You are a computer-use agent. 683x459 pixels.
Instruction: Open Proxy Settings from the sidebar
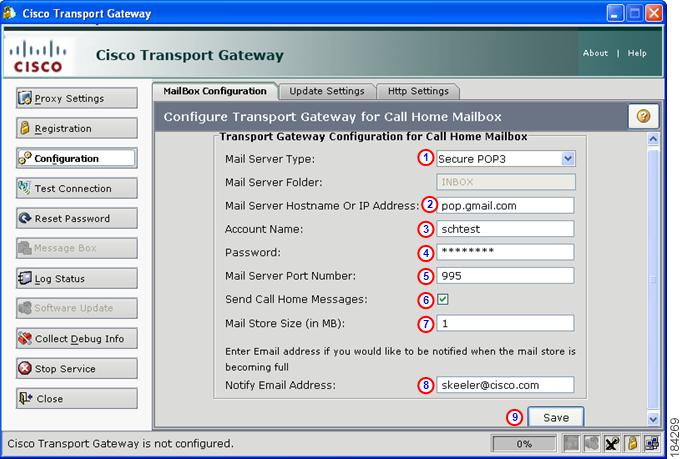click(77, 98)
